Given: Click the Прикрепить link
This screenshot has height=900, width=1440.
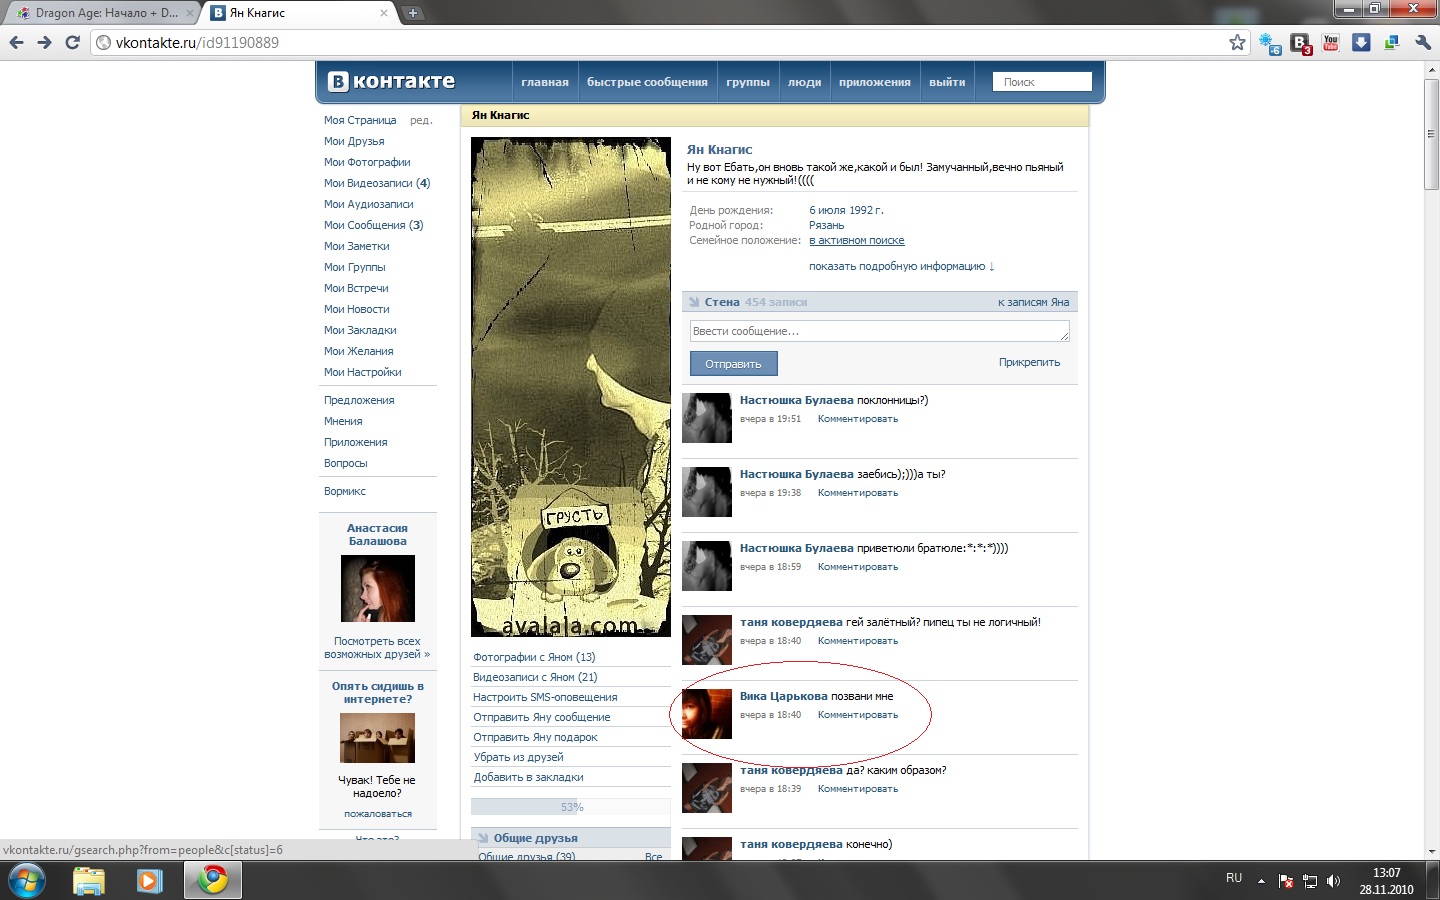Looking at the screenshot, I should (x=1029, y=362).
